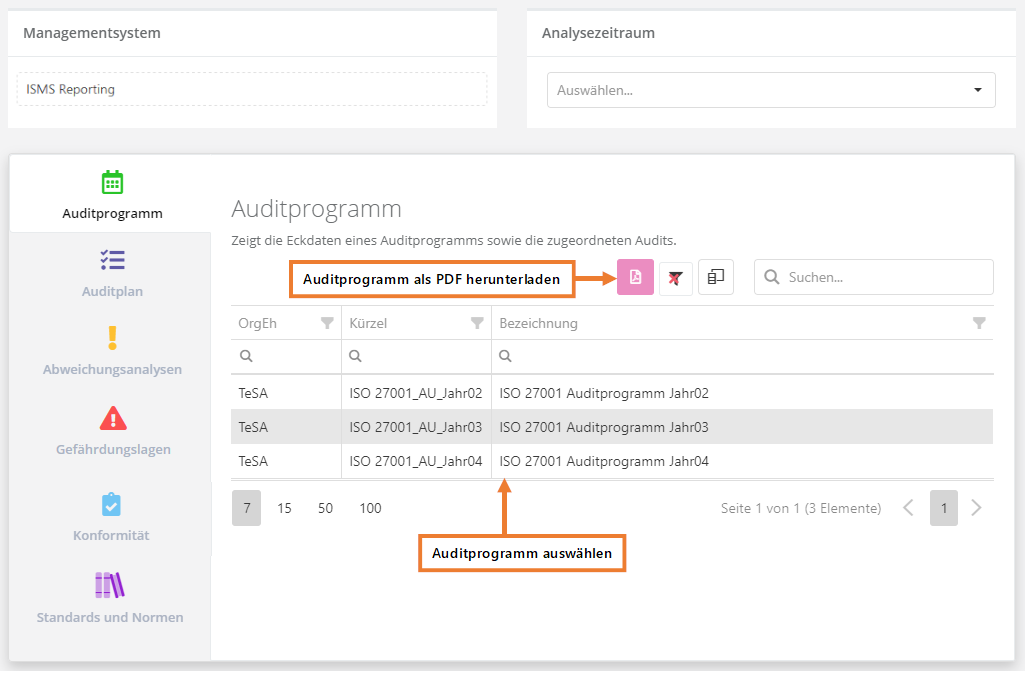Screen dimensions: 1026x673
Task: Show the Standards und Normen tab
Action: [x=110, y=598]
